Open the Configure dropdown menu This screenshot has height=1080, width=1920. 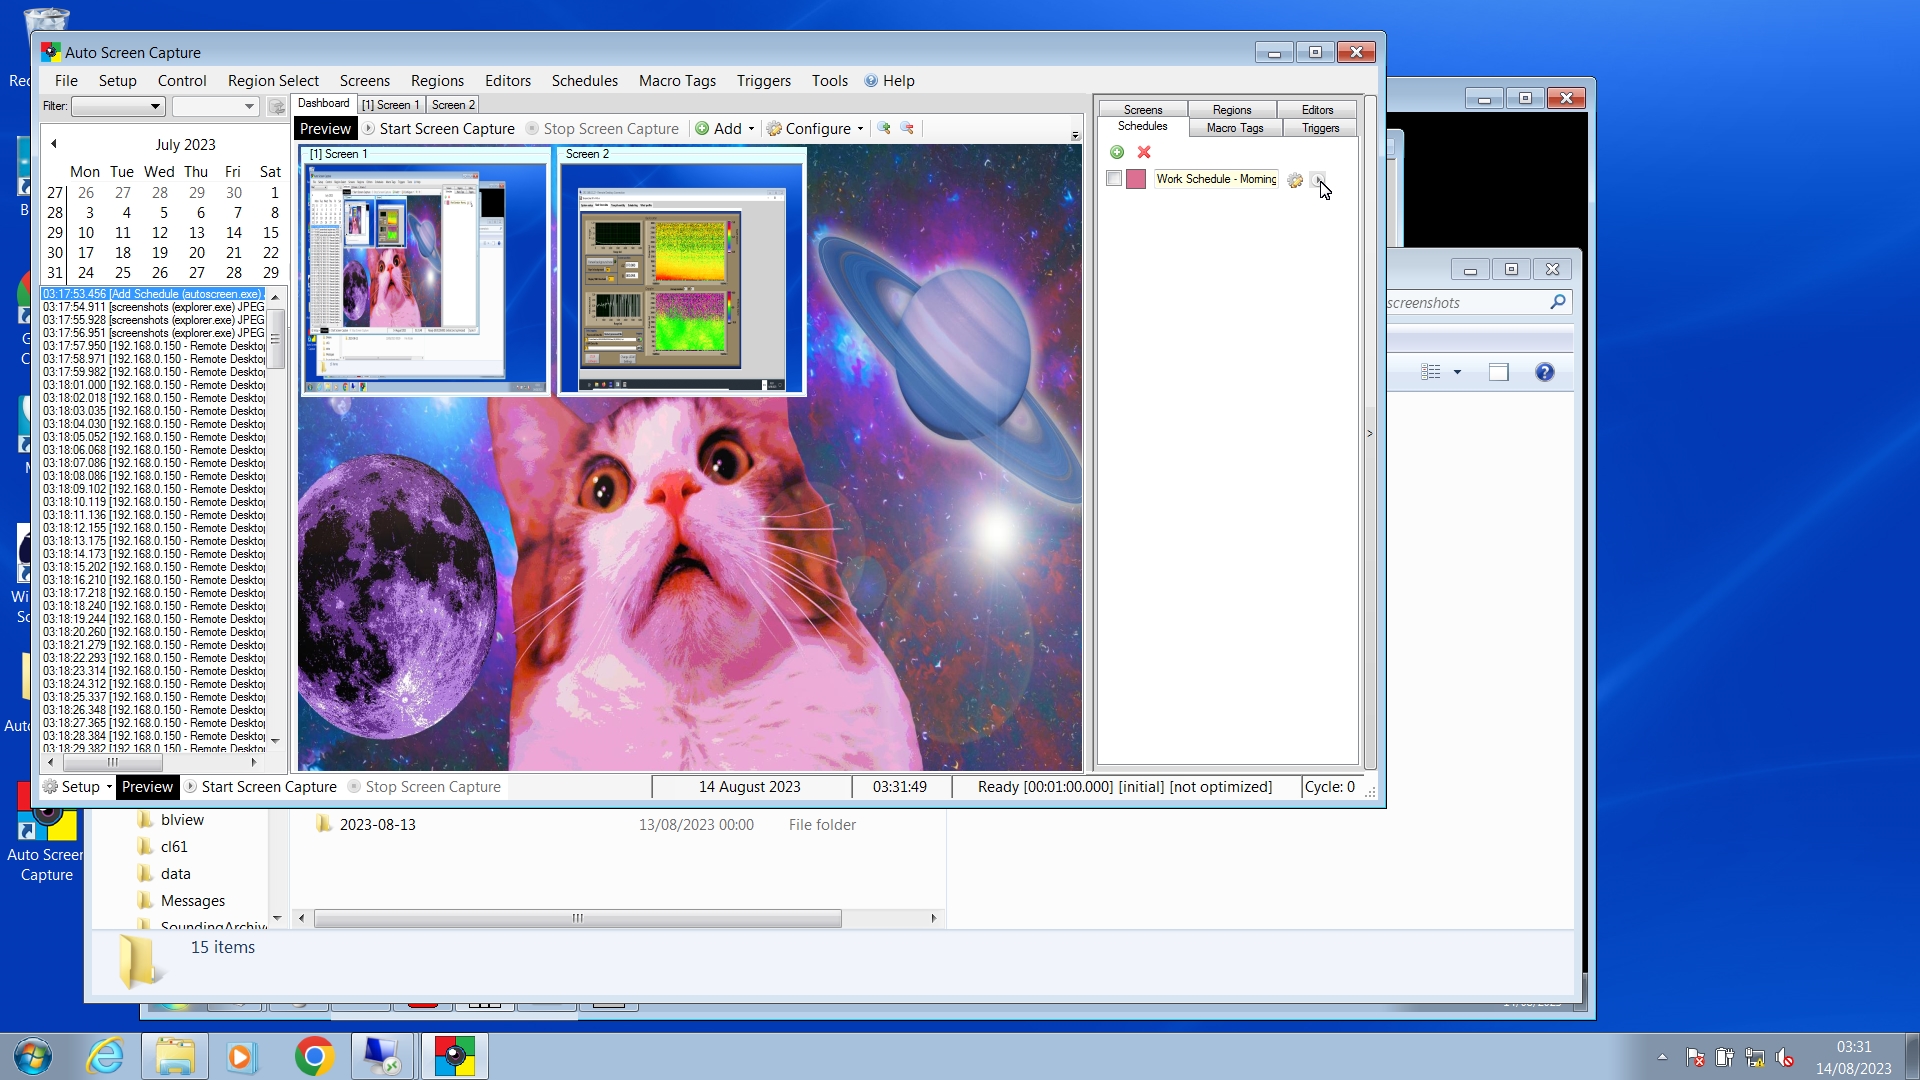pos(815,128)
